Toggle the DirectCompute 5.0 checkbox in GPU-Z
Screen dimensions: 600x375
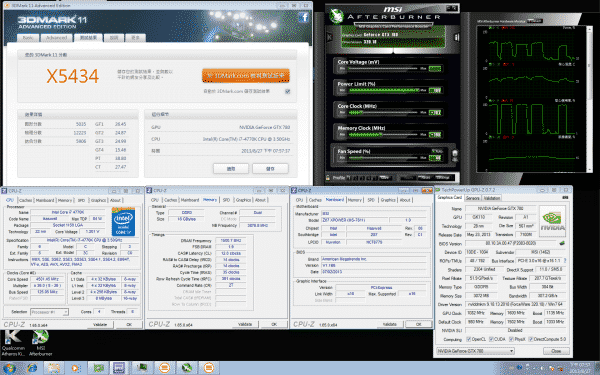(531, 339)
